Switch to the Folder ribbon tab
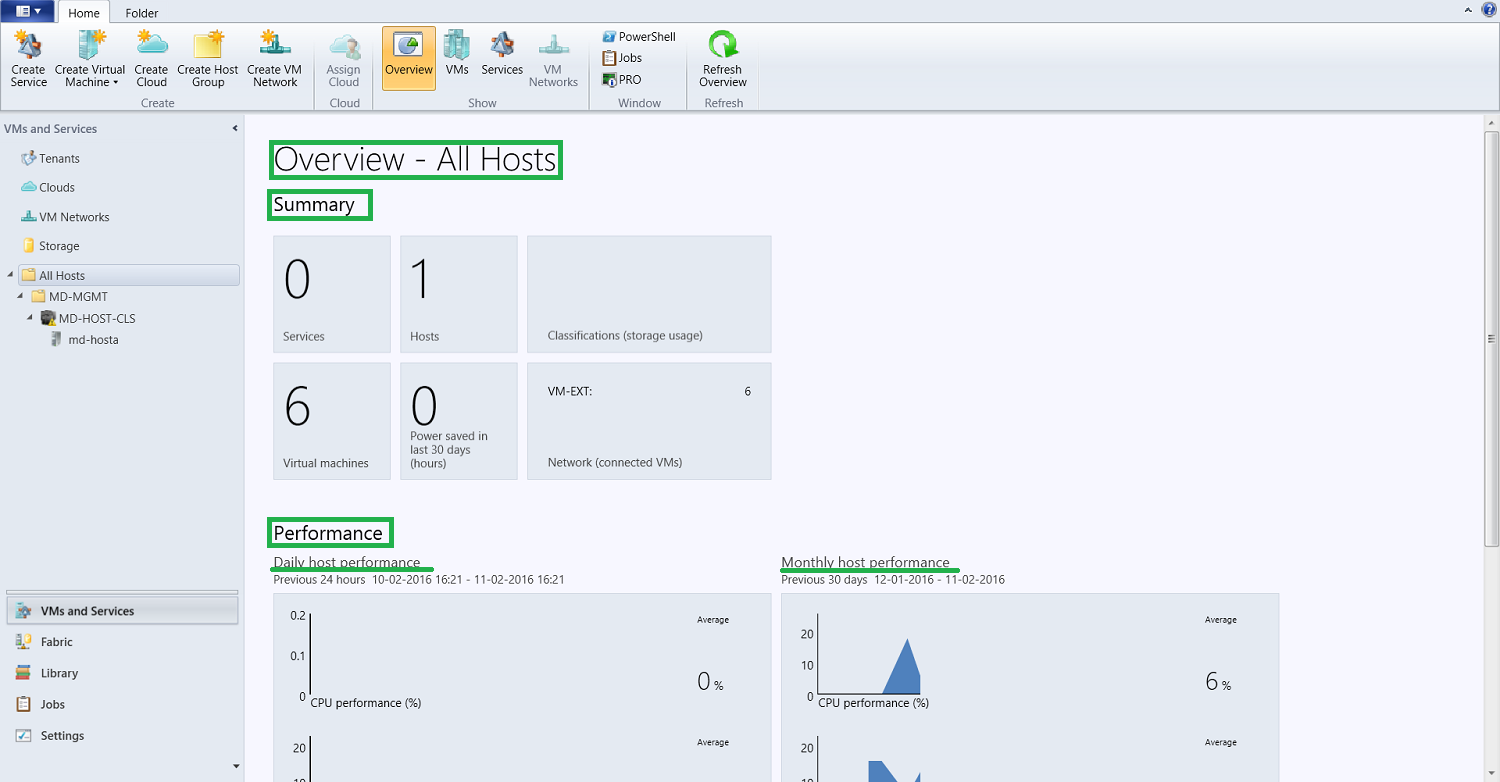Image resolution: width=1500 pixels, height=782 pixels. tap(141, 13)
